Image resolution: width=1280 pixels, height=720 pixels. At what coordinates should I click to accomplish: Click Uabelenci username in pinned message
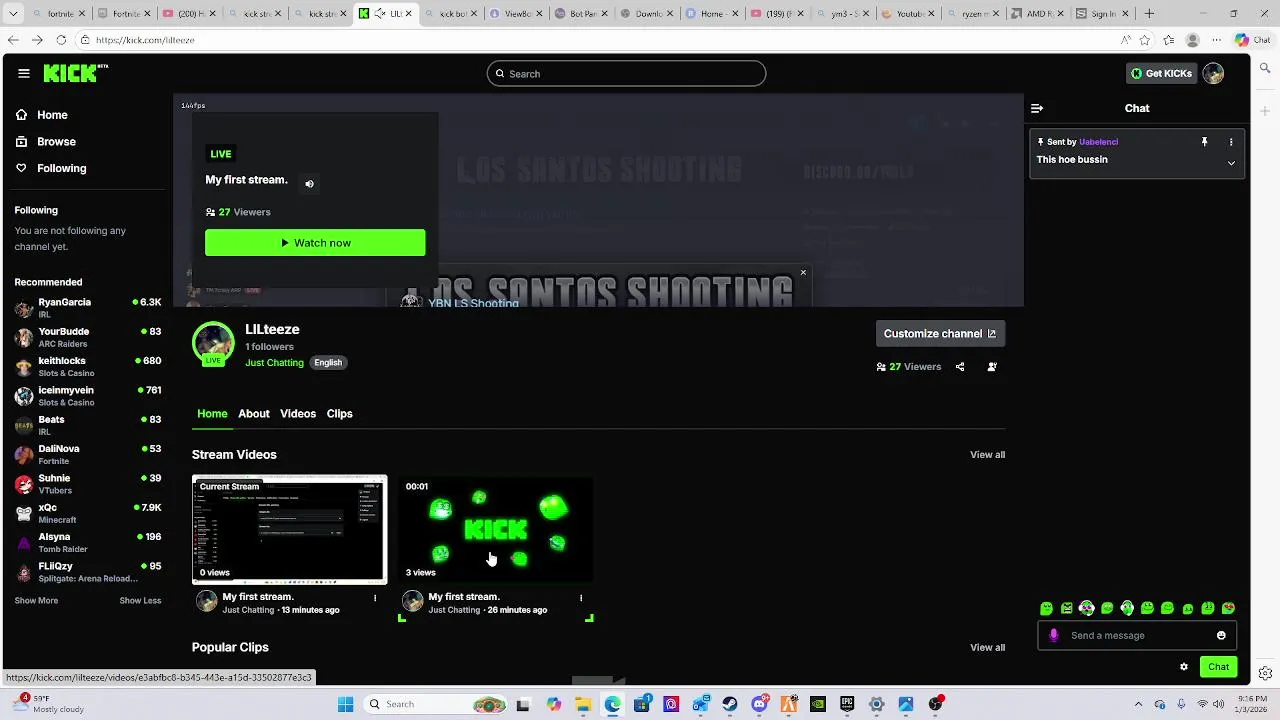[x=1098, y=142]
